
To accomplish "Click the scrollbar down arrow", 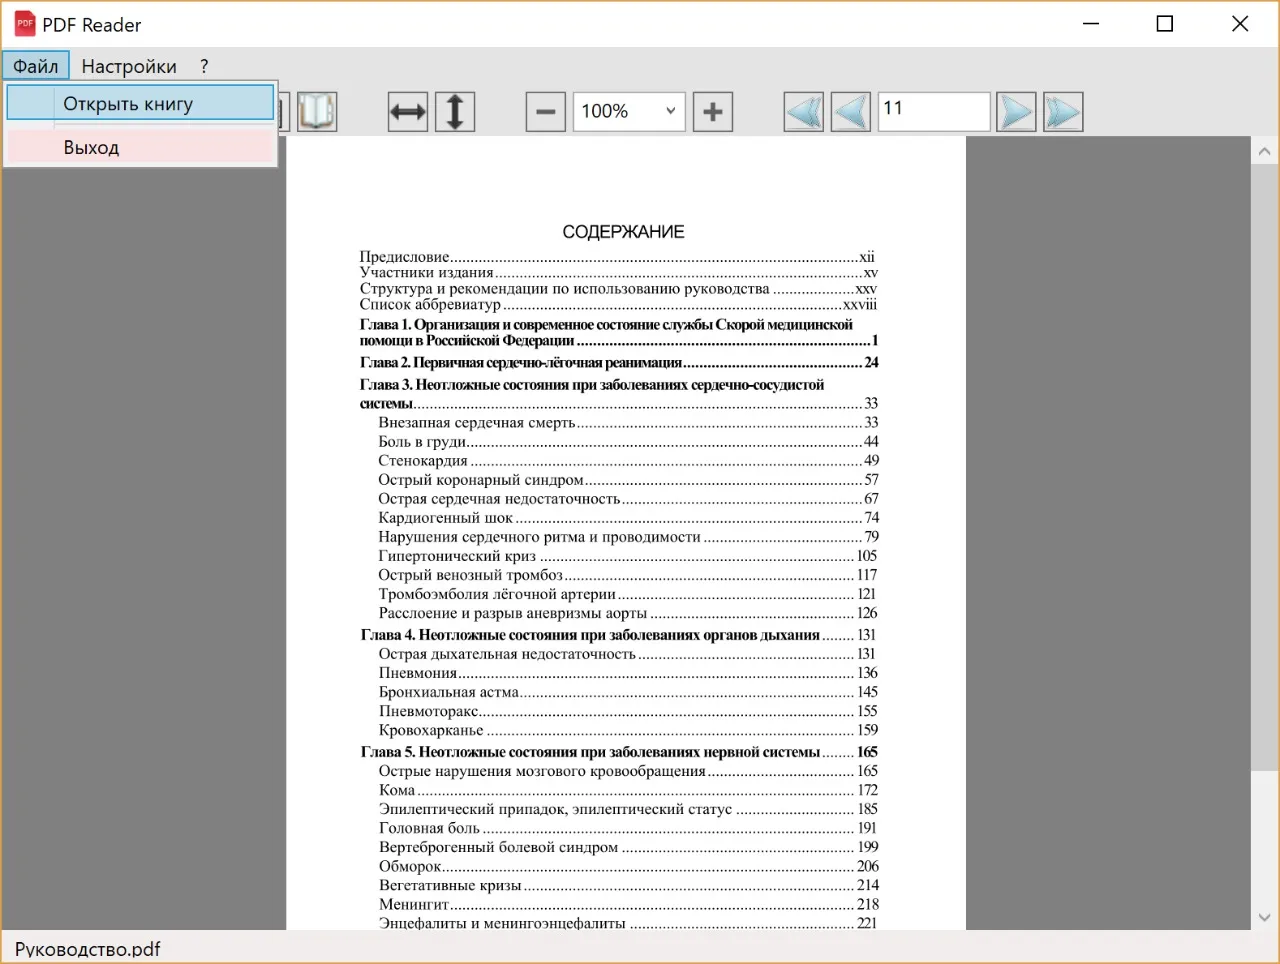I will click(1265, 917).
